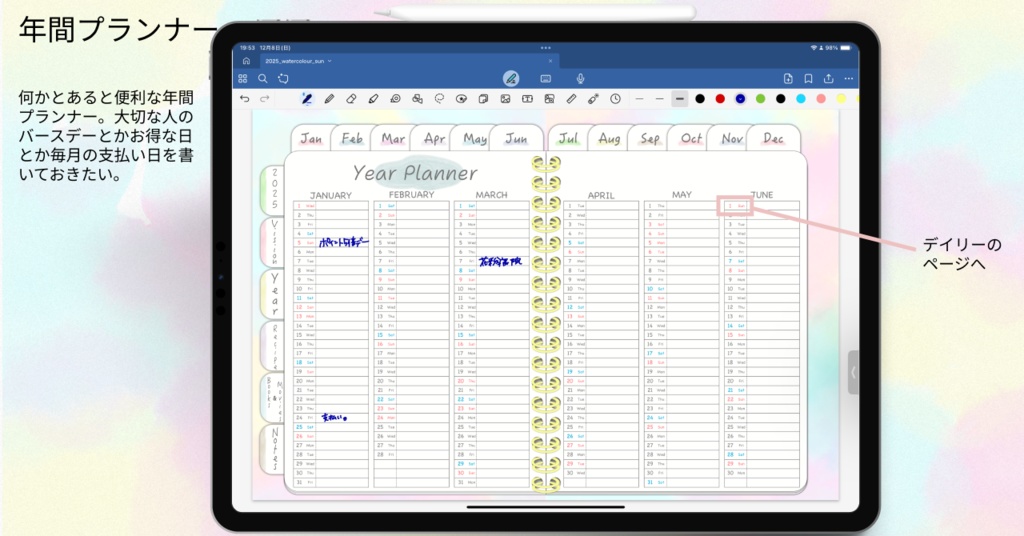Jump to the Feb planner tab
This screenshot has height=536, width=1024.
coord(352,138)
